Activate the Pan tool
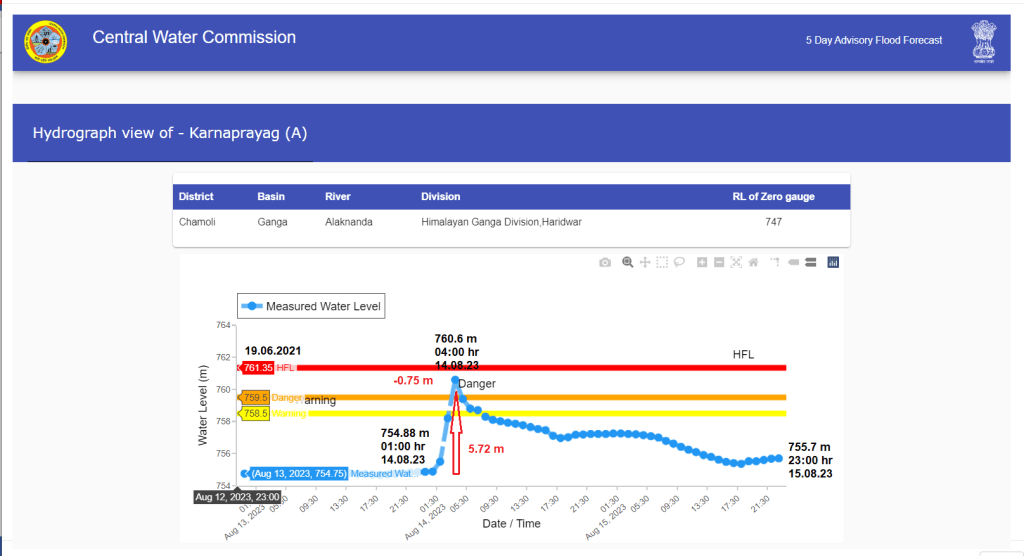Viewport: 1024px width, 556px height. click(x=645, y=262)
